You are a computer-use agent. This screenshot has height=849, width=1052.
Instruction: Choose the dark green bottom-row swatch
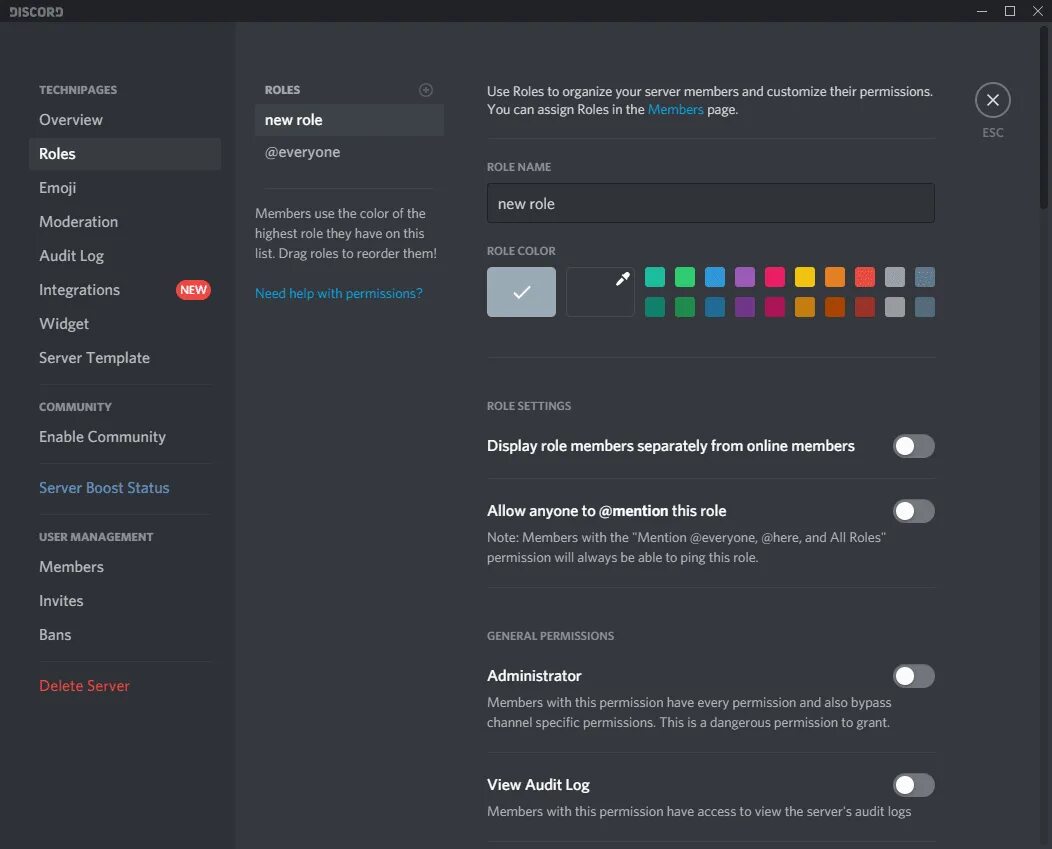click(x=684, y=307)
